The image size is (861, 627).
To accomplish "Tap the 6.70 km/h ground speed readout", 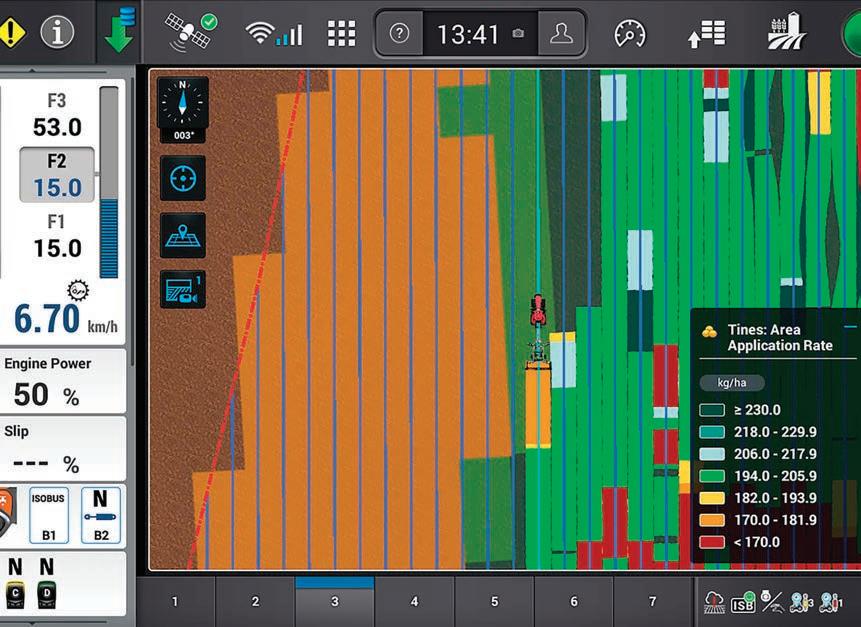I will coord(65,319).
